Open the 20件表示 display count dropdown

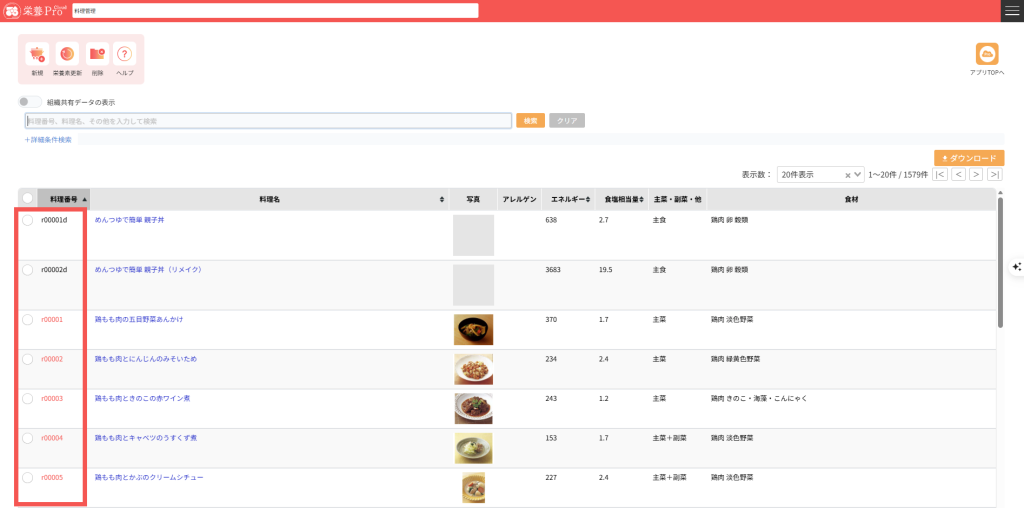click(820, 174)
